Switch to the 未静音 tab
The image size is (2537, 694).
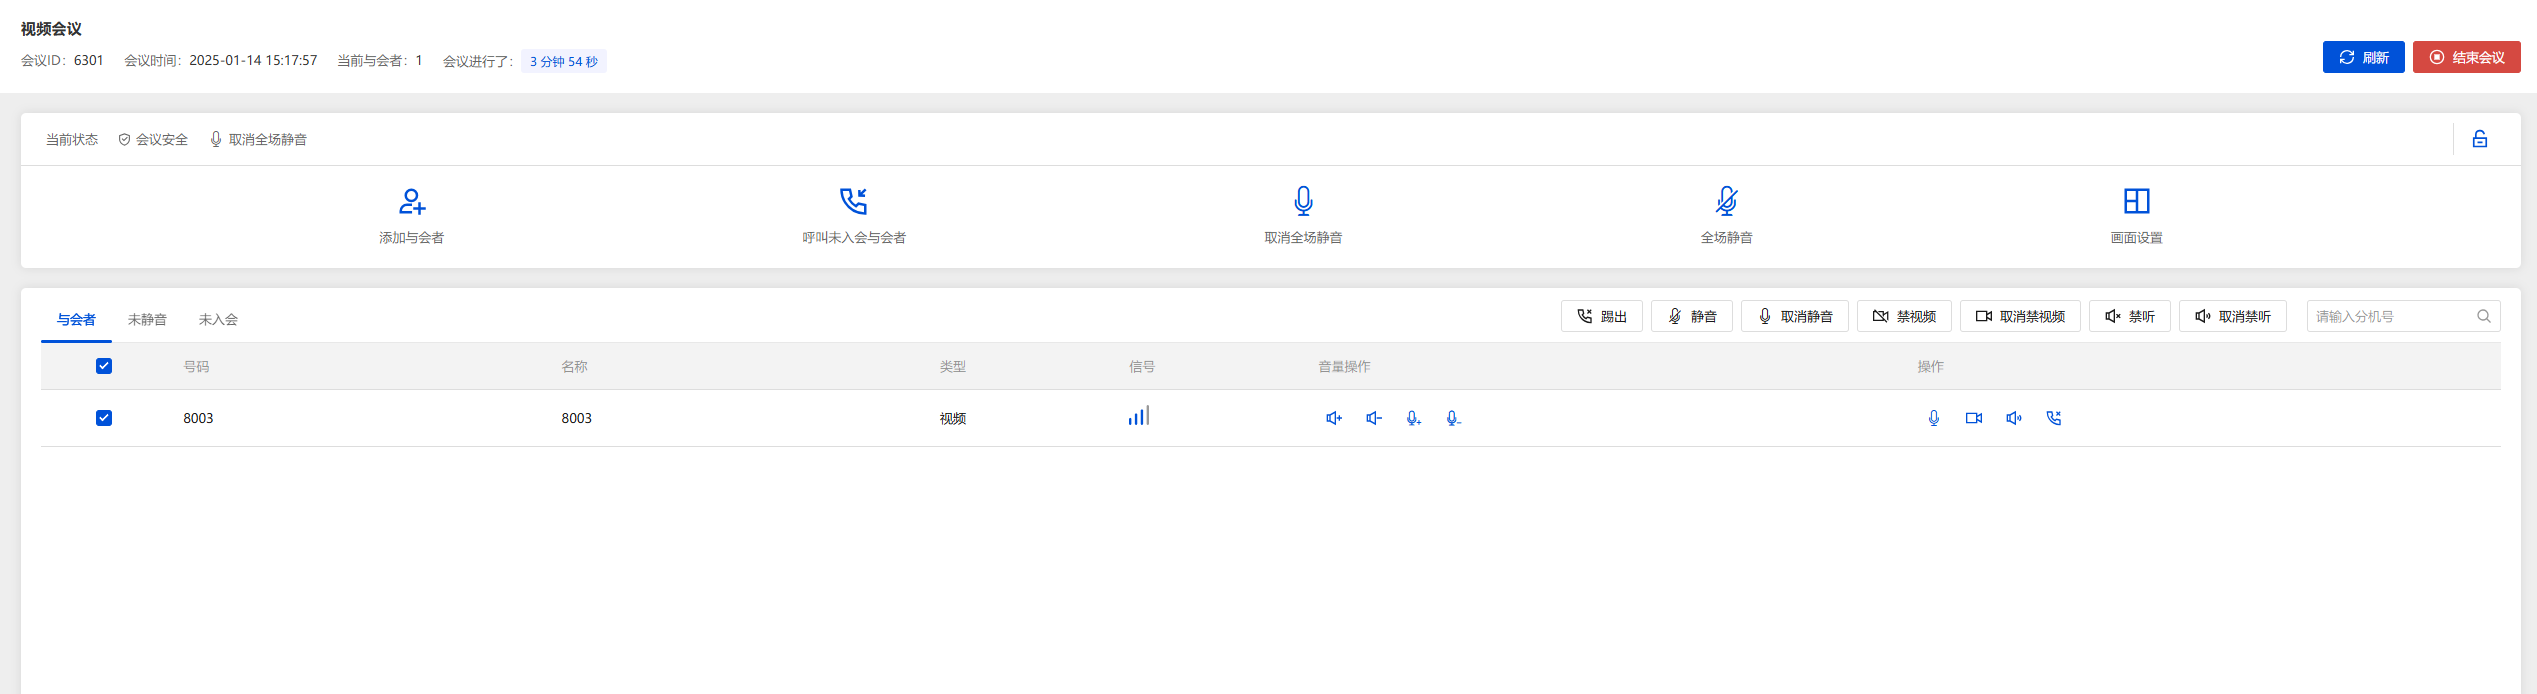[x=147, y=319]
